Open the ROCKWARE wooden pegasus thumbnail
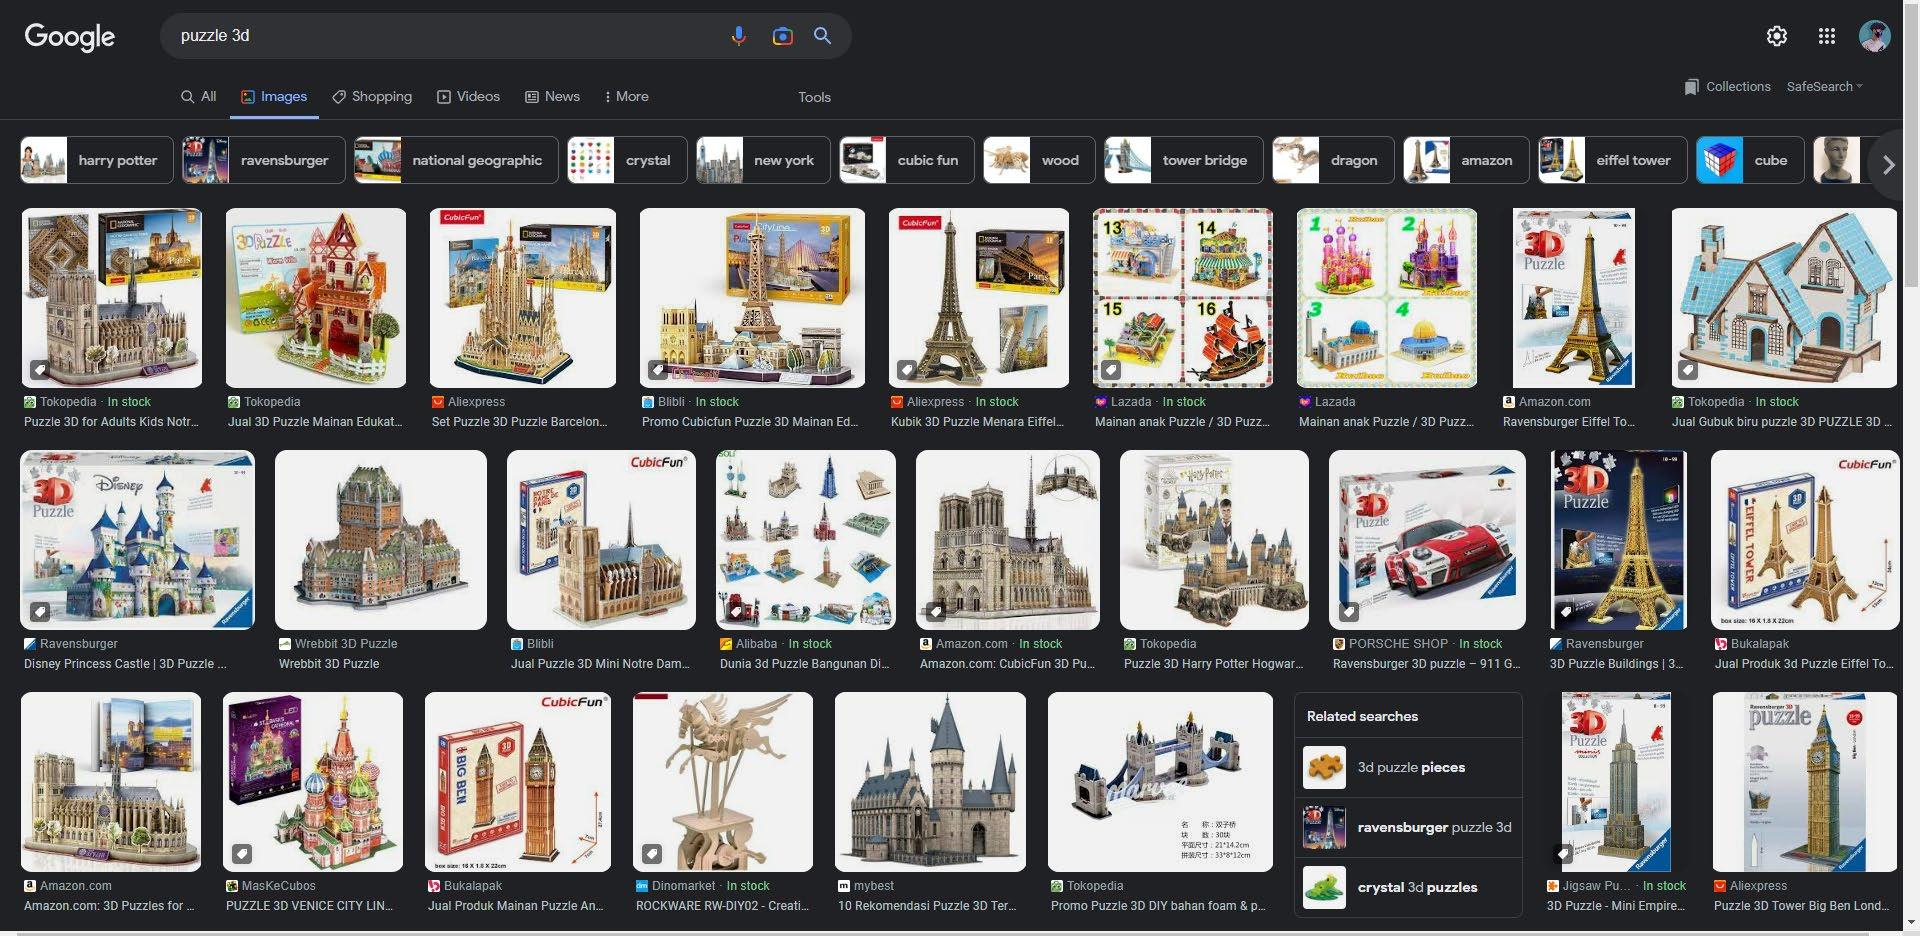Image resolution: width=1920 pixels, height=936 pixels. click(x=723, y=782)
